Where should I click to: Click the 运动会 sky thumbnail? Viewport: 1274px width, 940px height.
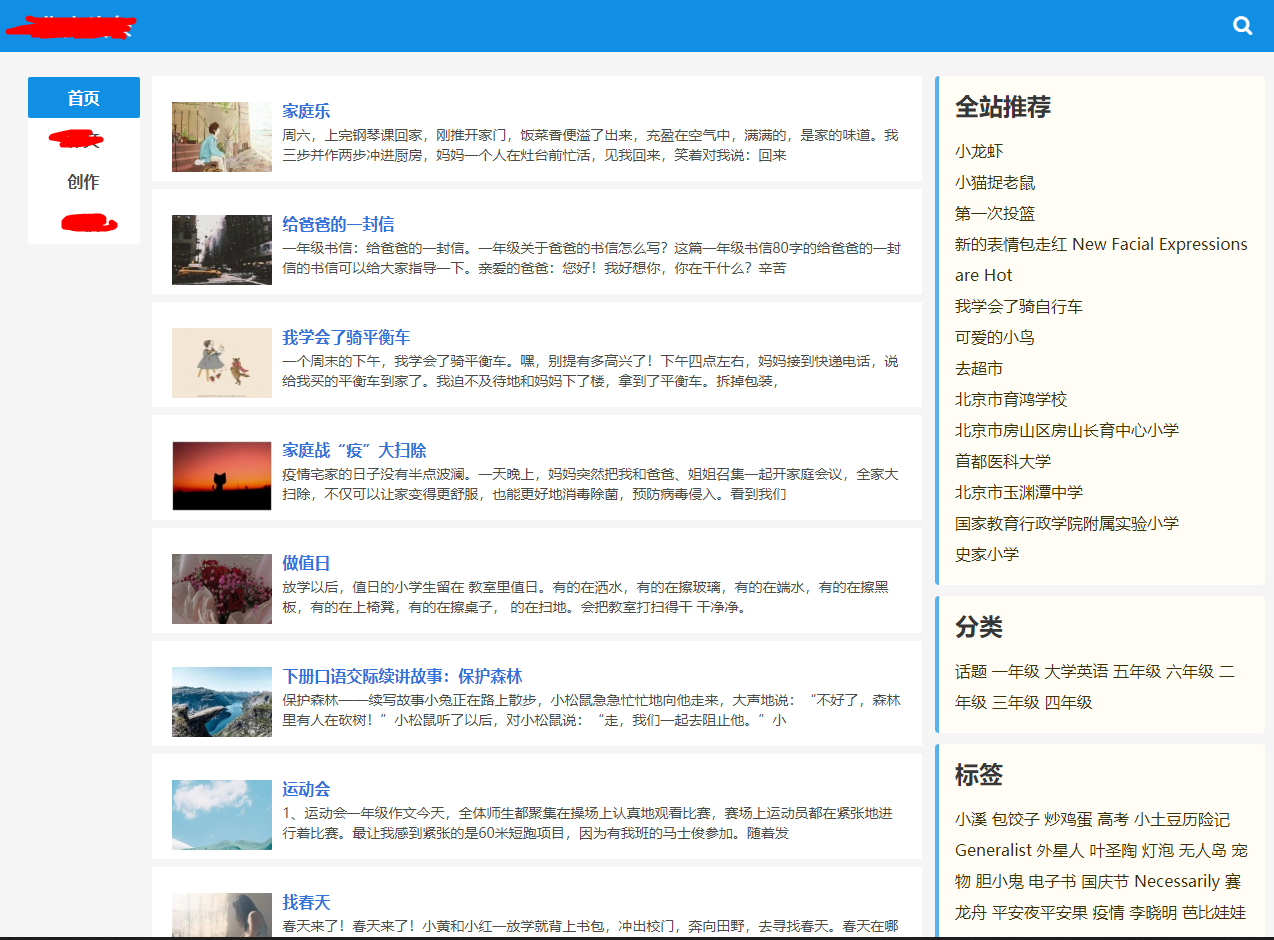click(x=221, y=815)
